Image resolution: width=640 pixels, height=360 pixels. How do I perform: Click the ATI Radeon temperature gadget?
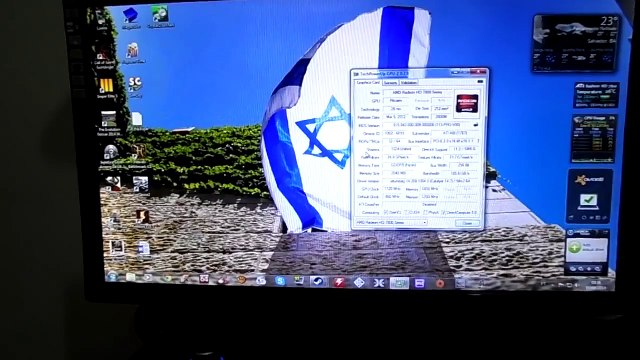(596, 95)
